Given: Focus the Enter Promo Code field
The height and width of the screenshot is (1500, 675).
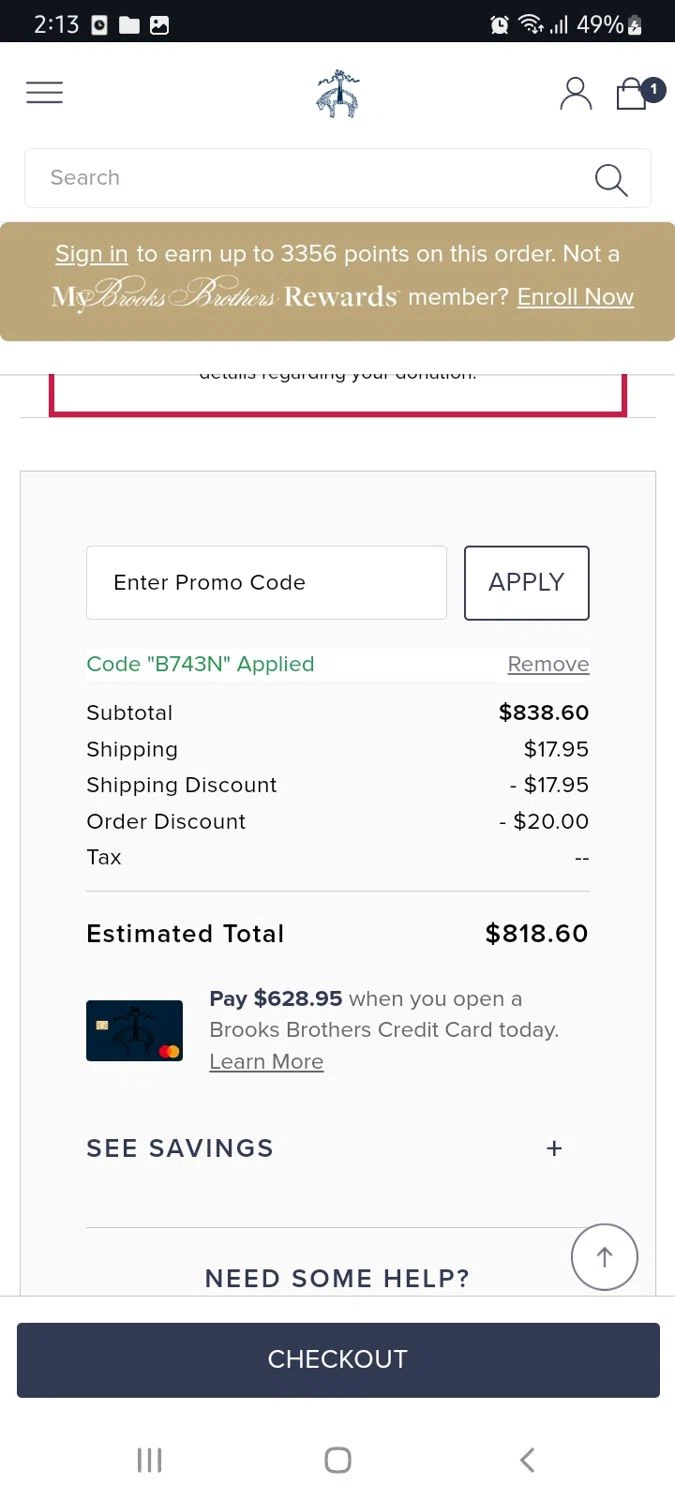Looking at the screenshot, I should [266, 583].
